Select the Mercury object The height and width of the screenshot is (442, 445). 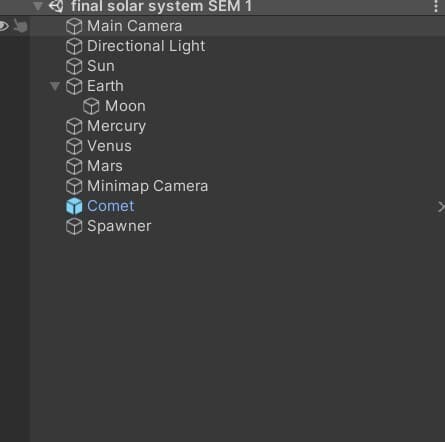(116, 126)
